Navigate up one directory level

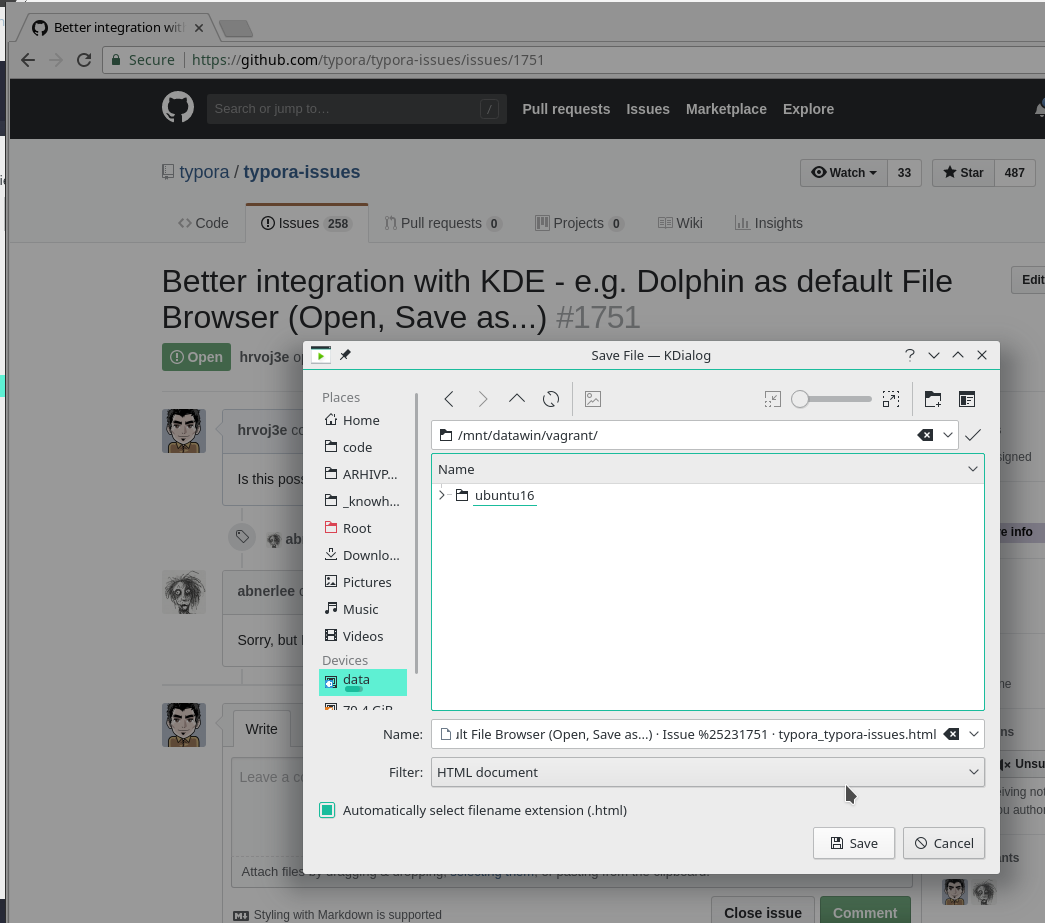tap(516, 398)
